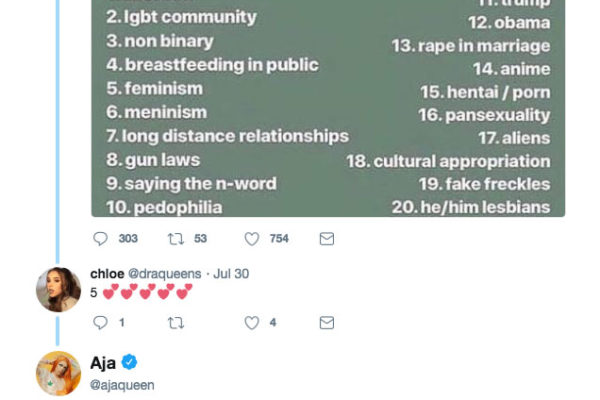This screenshot has height=400, width=600.
Task: Like the list tweet via heart icon beside 754
Action: click(252, 239)
